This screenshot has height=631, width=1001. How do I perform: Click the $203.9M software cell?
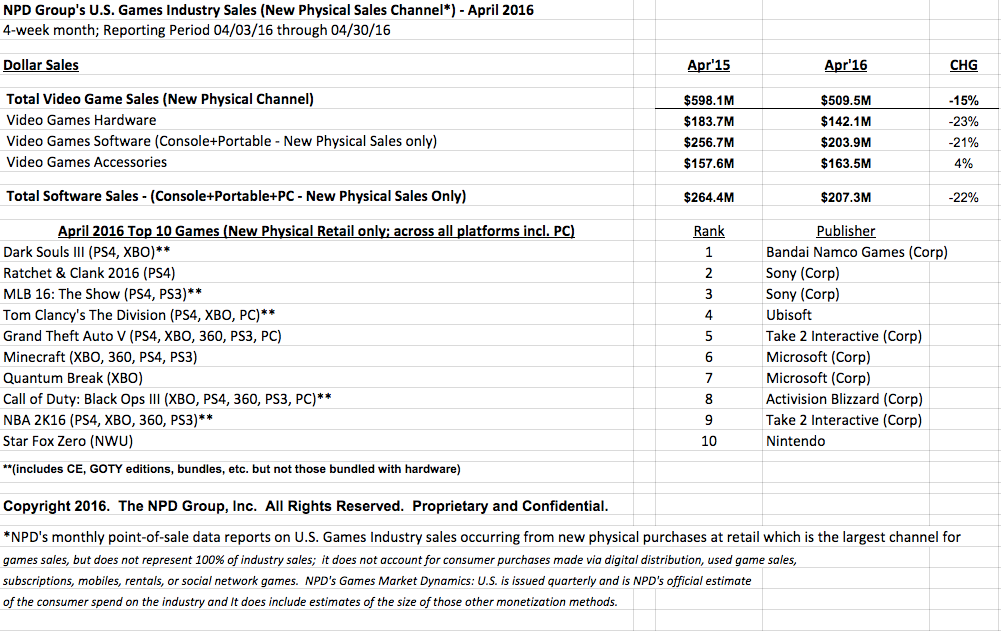click(846, 142)
